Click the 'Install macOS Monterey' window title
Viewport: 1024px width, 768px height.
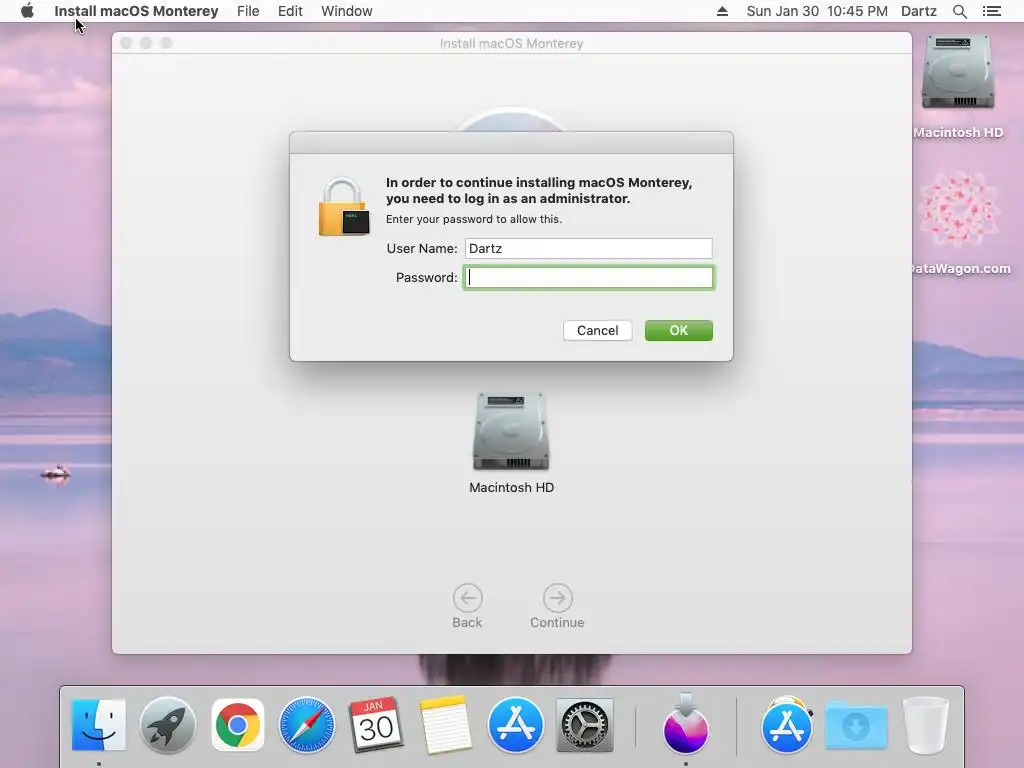[511, 44]
